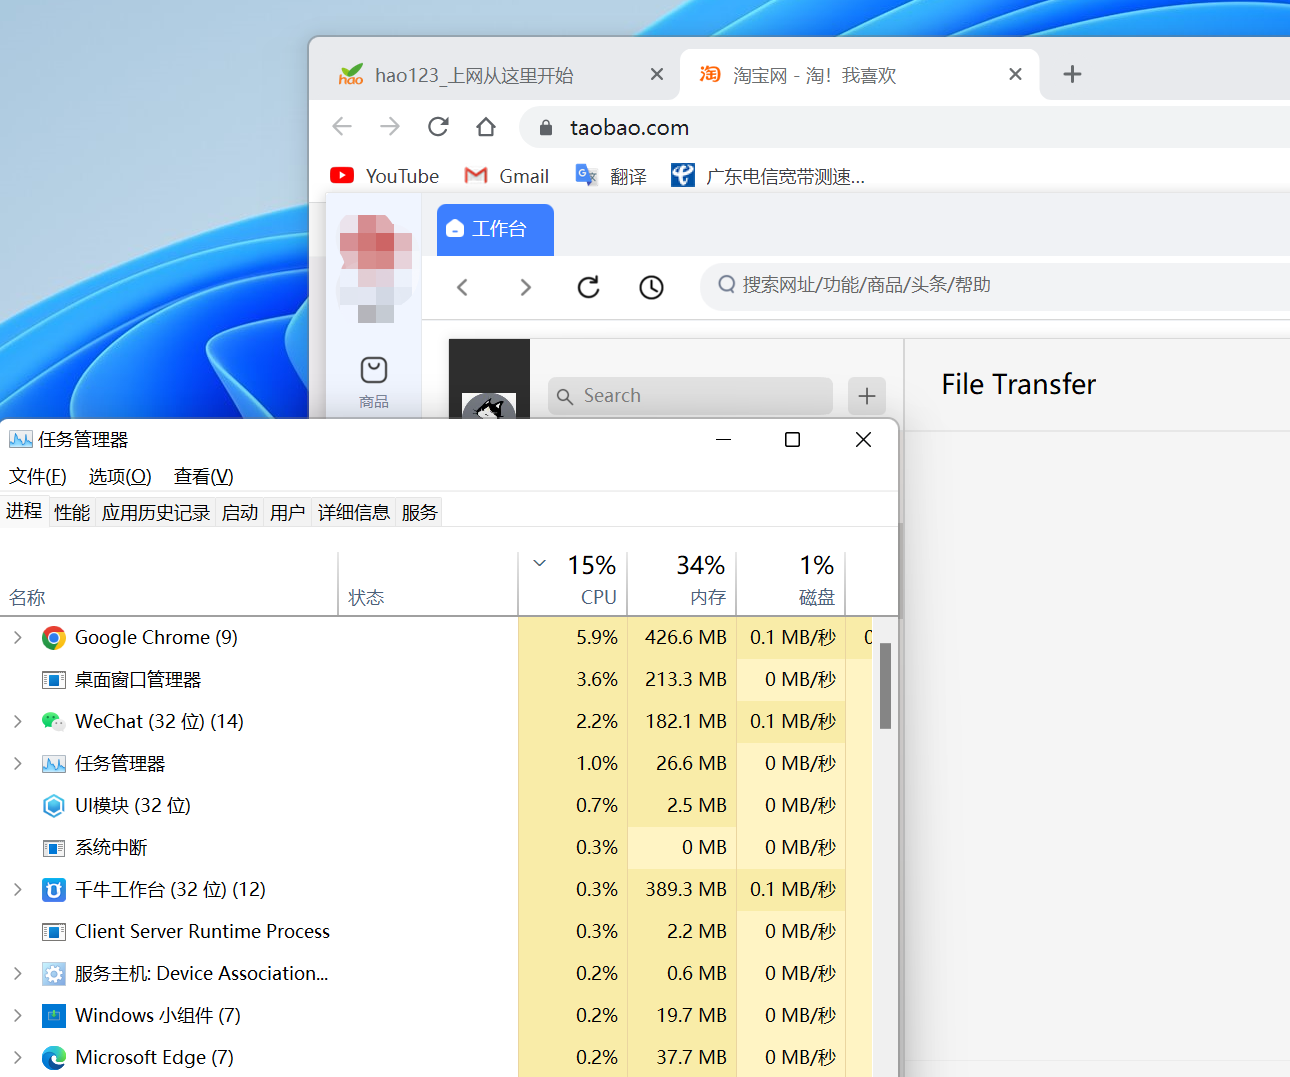Go to Chrome home page icon
The width and height of the screenshot is (1290, 1077).
point(486,127)
